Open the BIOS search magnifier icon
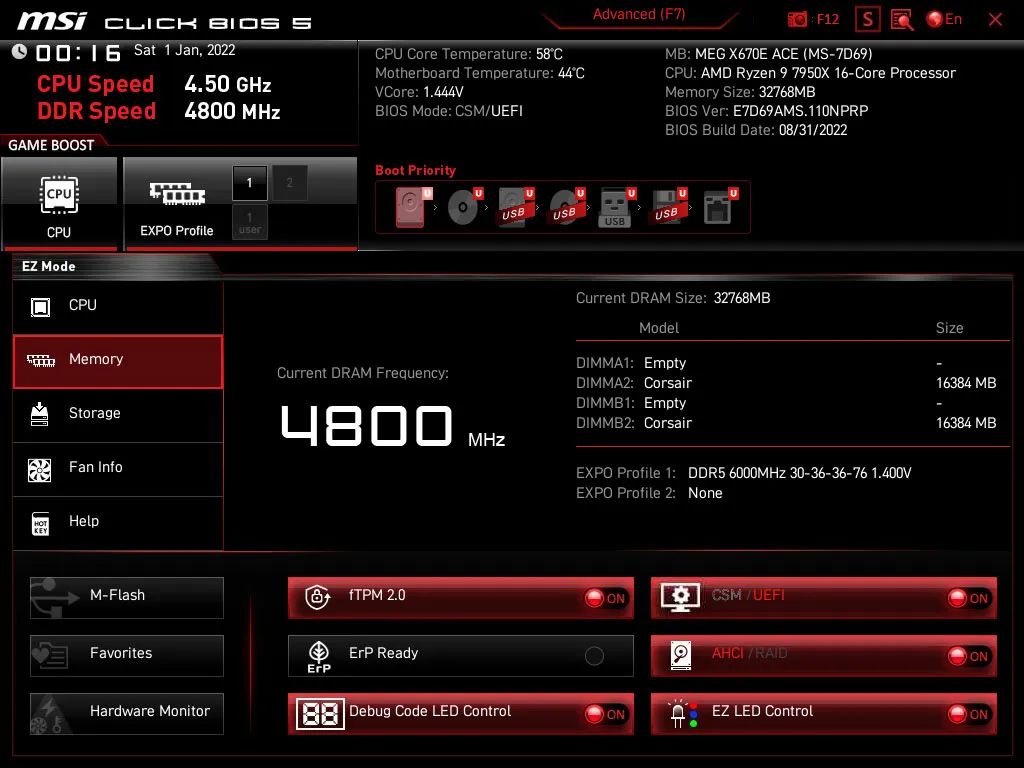Screen dimensions: 1024x768 click(x=902, y=20)
